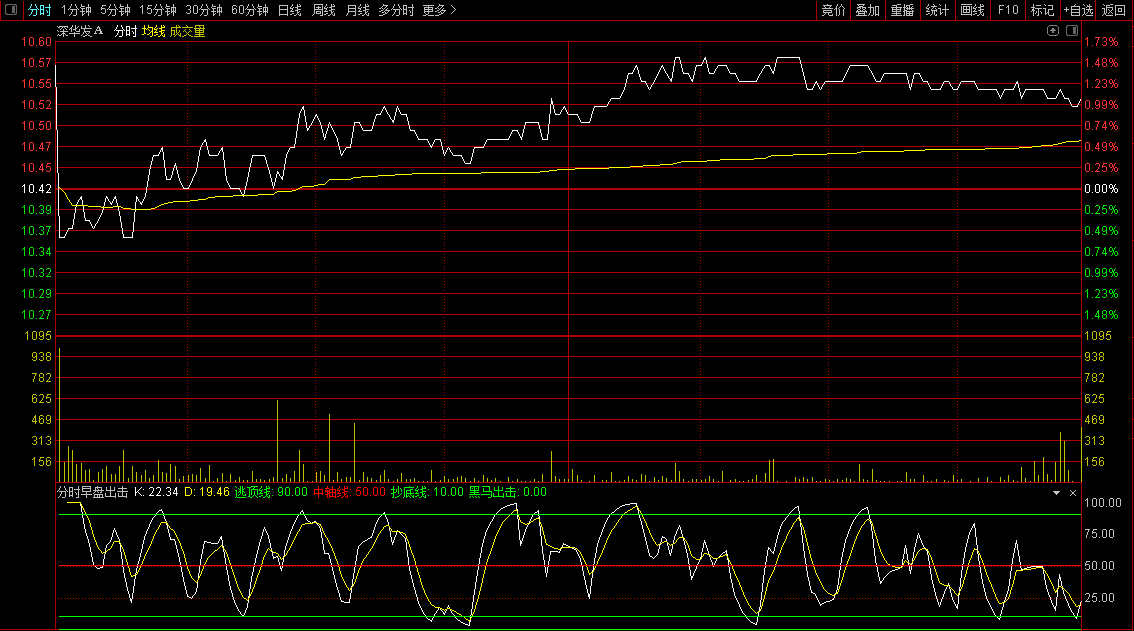Click the stock name 深华发A

click(x=80, y=31)
